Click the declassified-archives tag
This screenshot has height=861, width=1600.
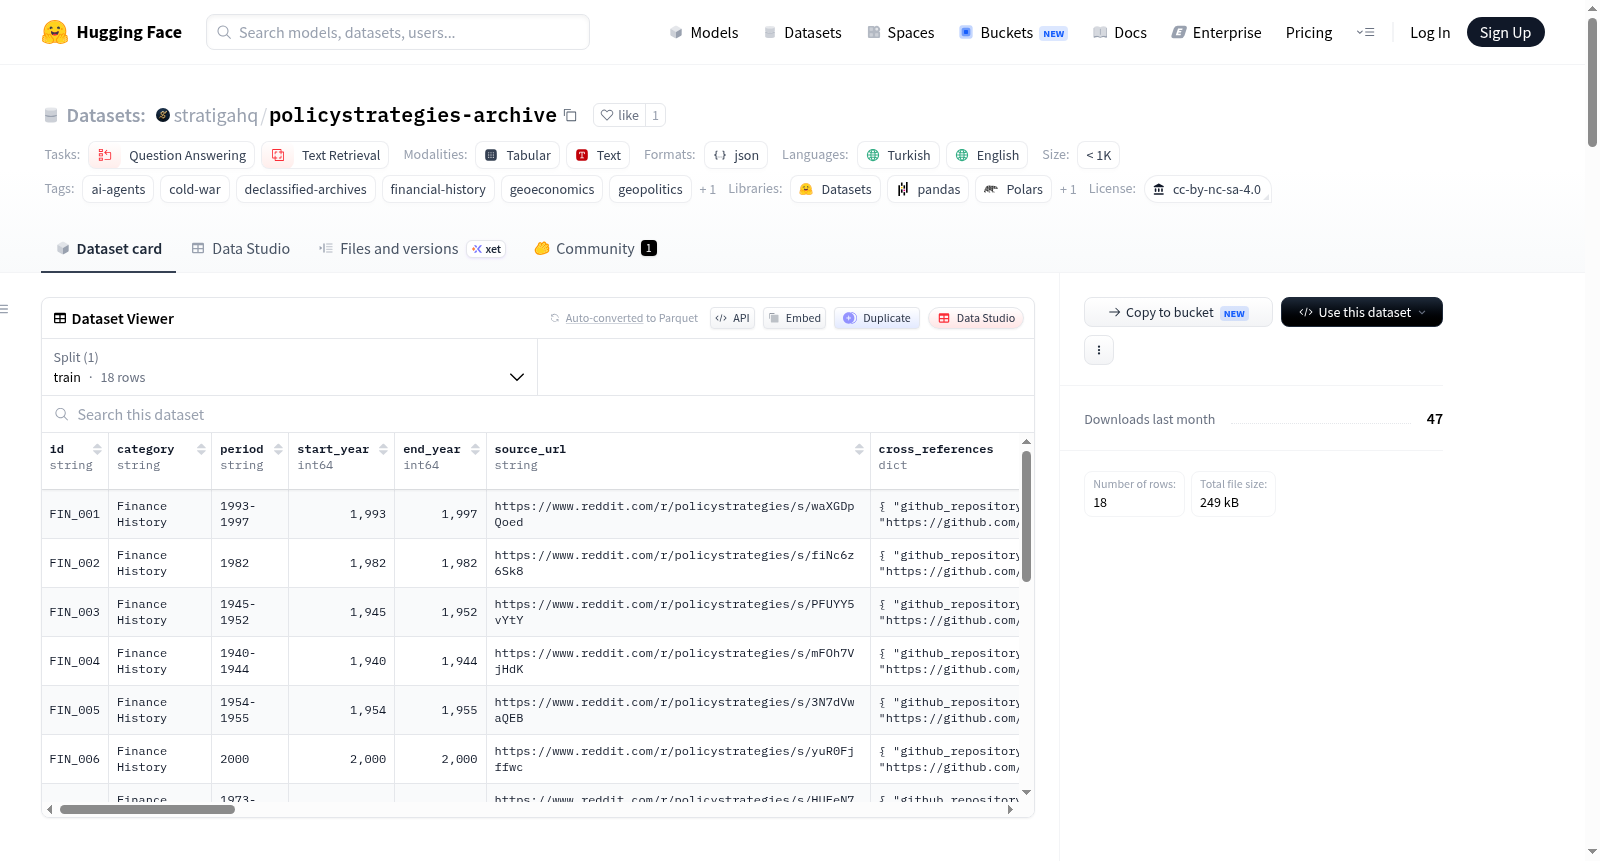(x=306, y=189)
